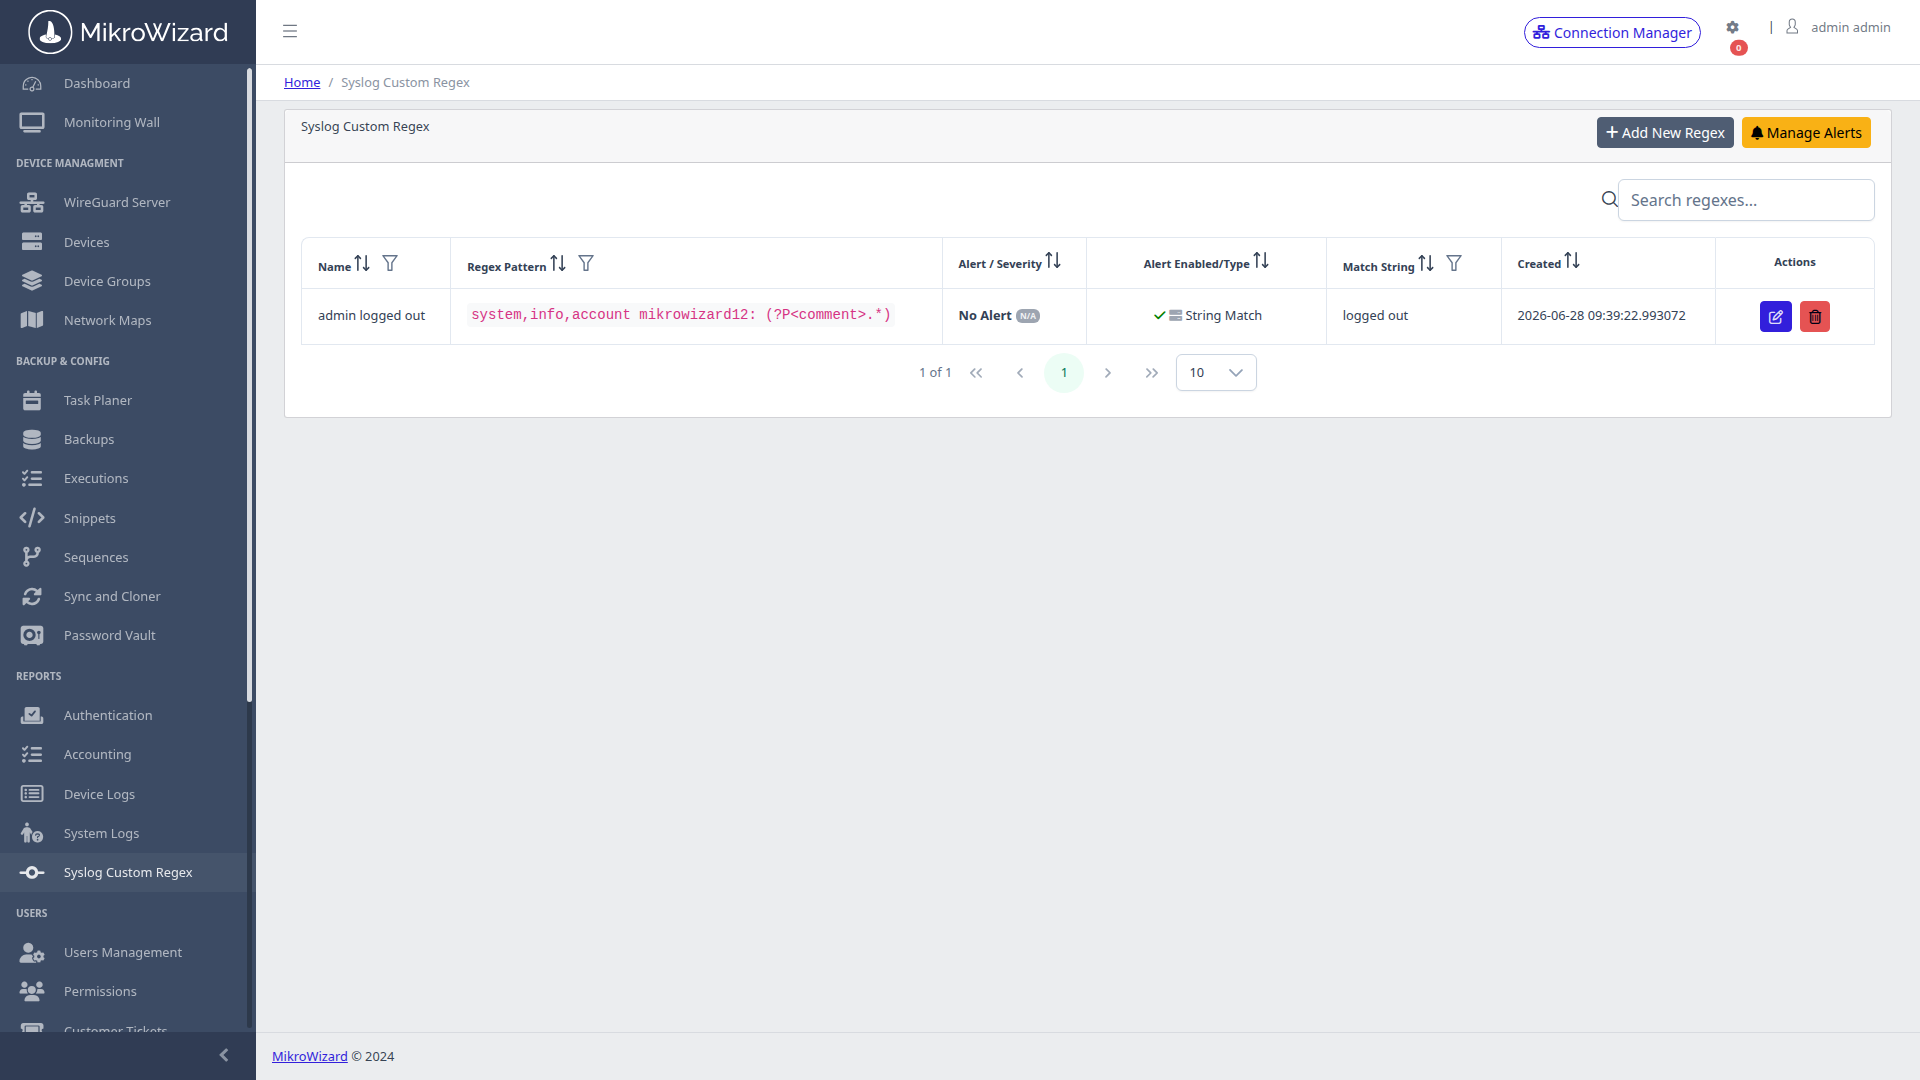Filter the Regex Pattern column
Viewport: 1920px width, 1080px height.
586,263
